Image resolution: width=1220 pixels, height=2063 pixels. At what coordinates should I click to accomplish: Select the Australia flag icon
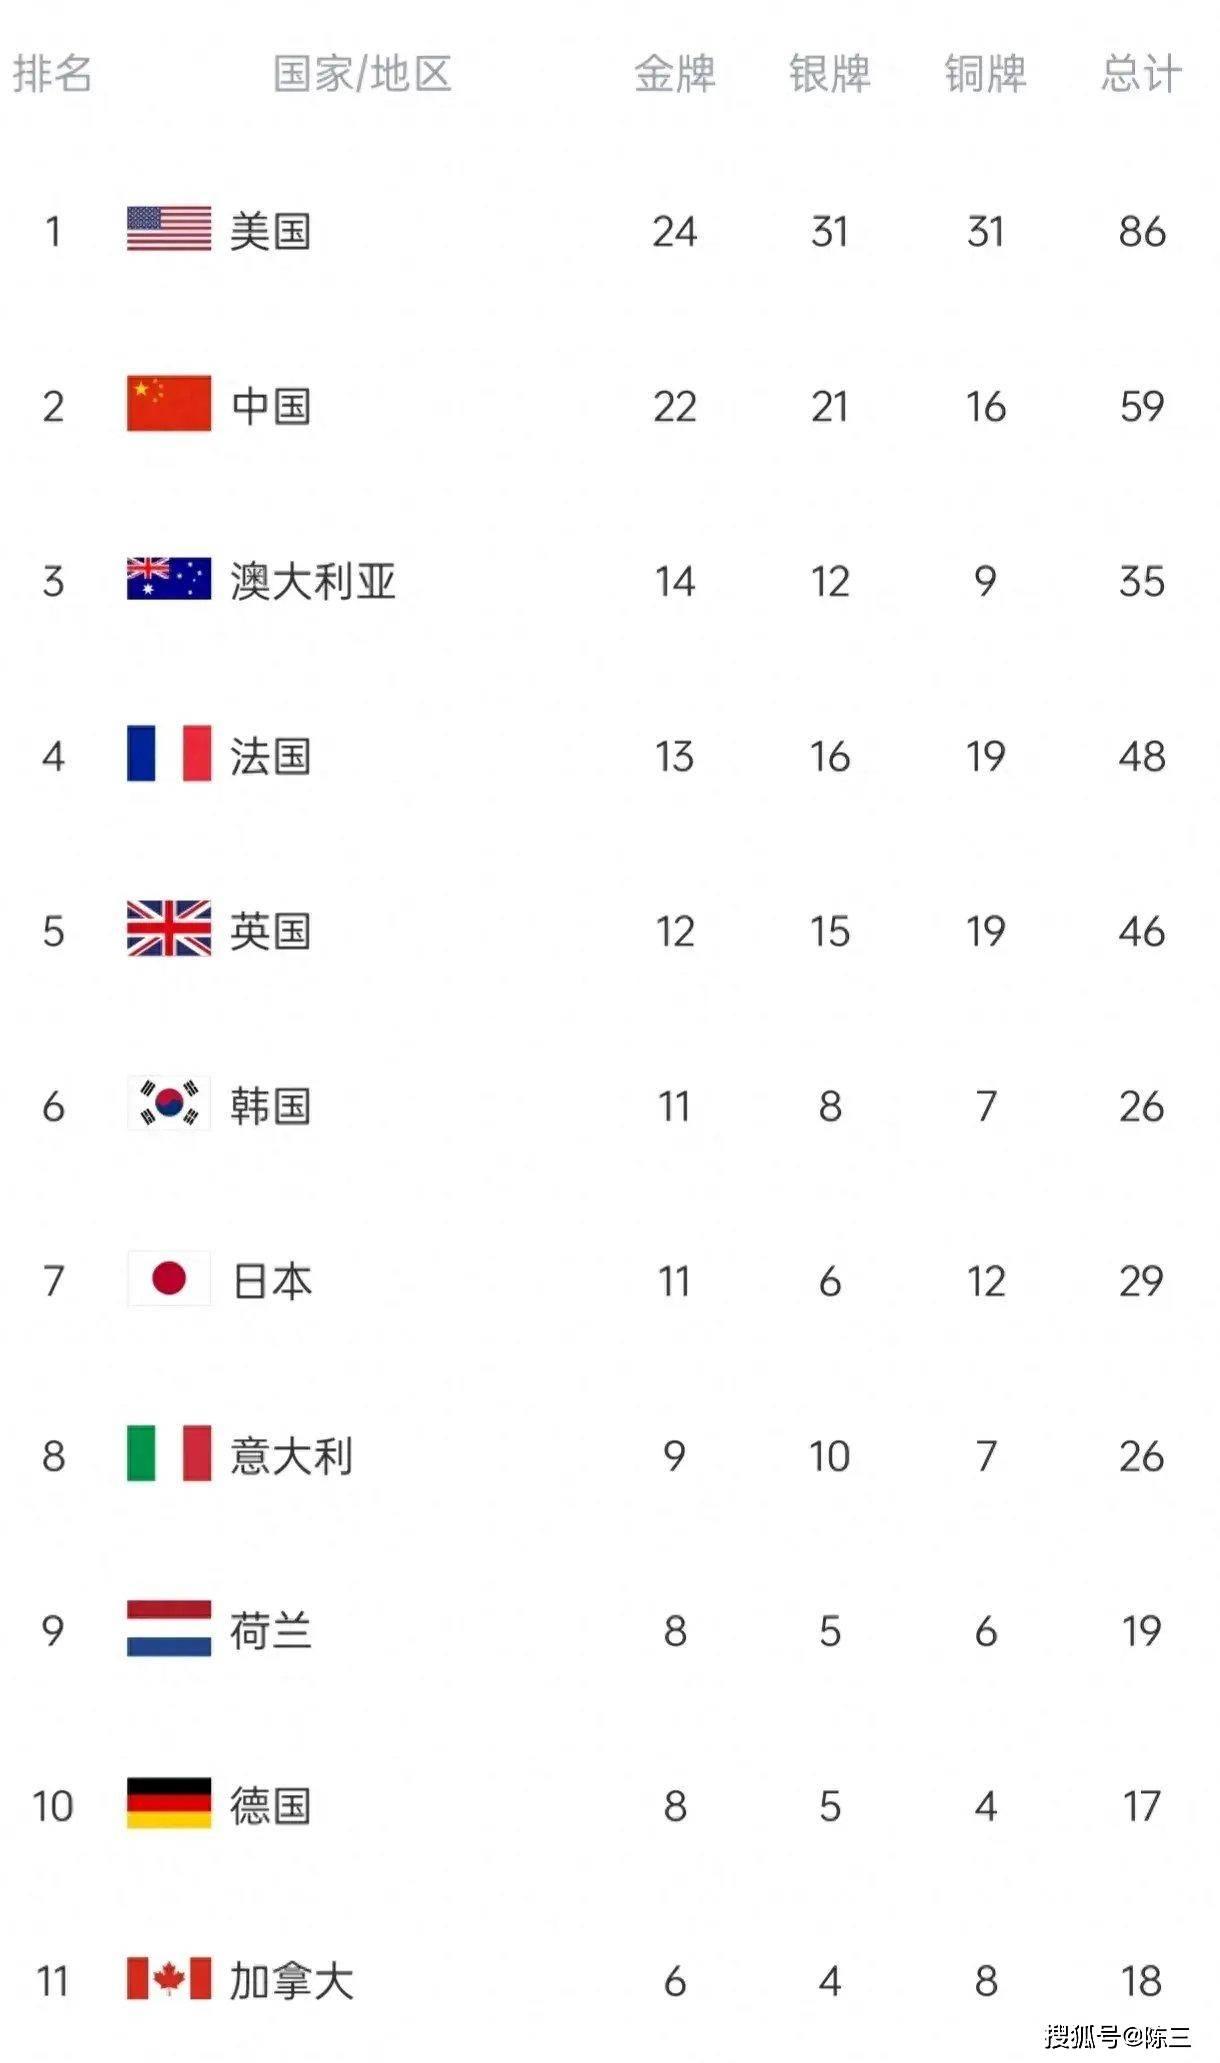click(x=169, y=578)
